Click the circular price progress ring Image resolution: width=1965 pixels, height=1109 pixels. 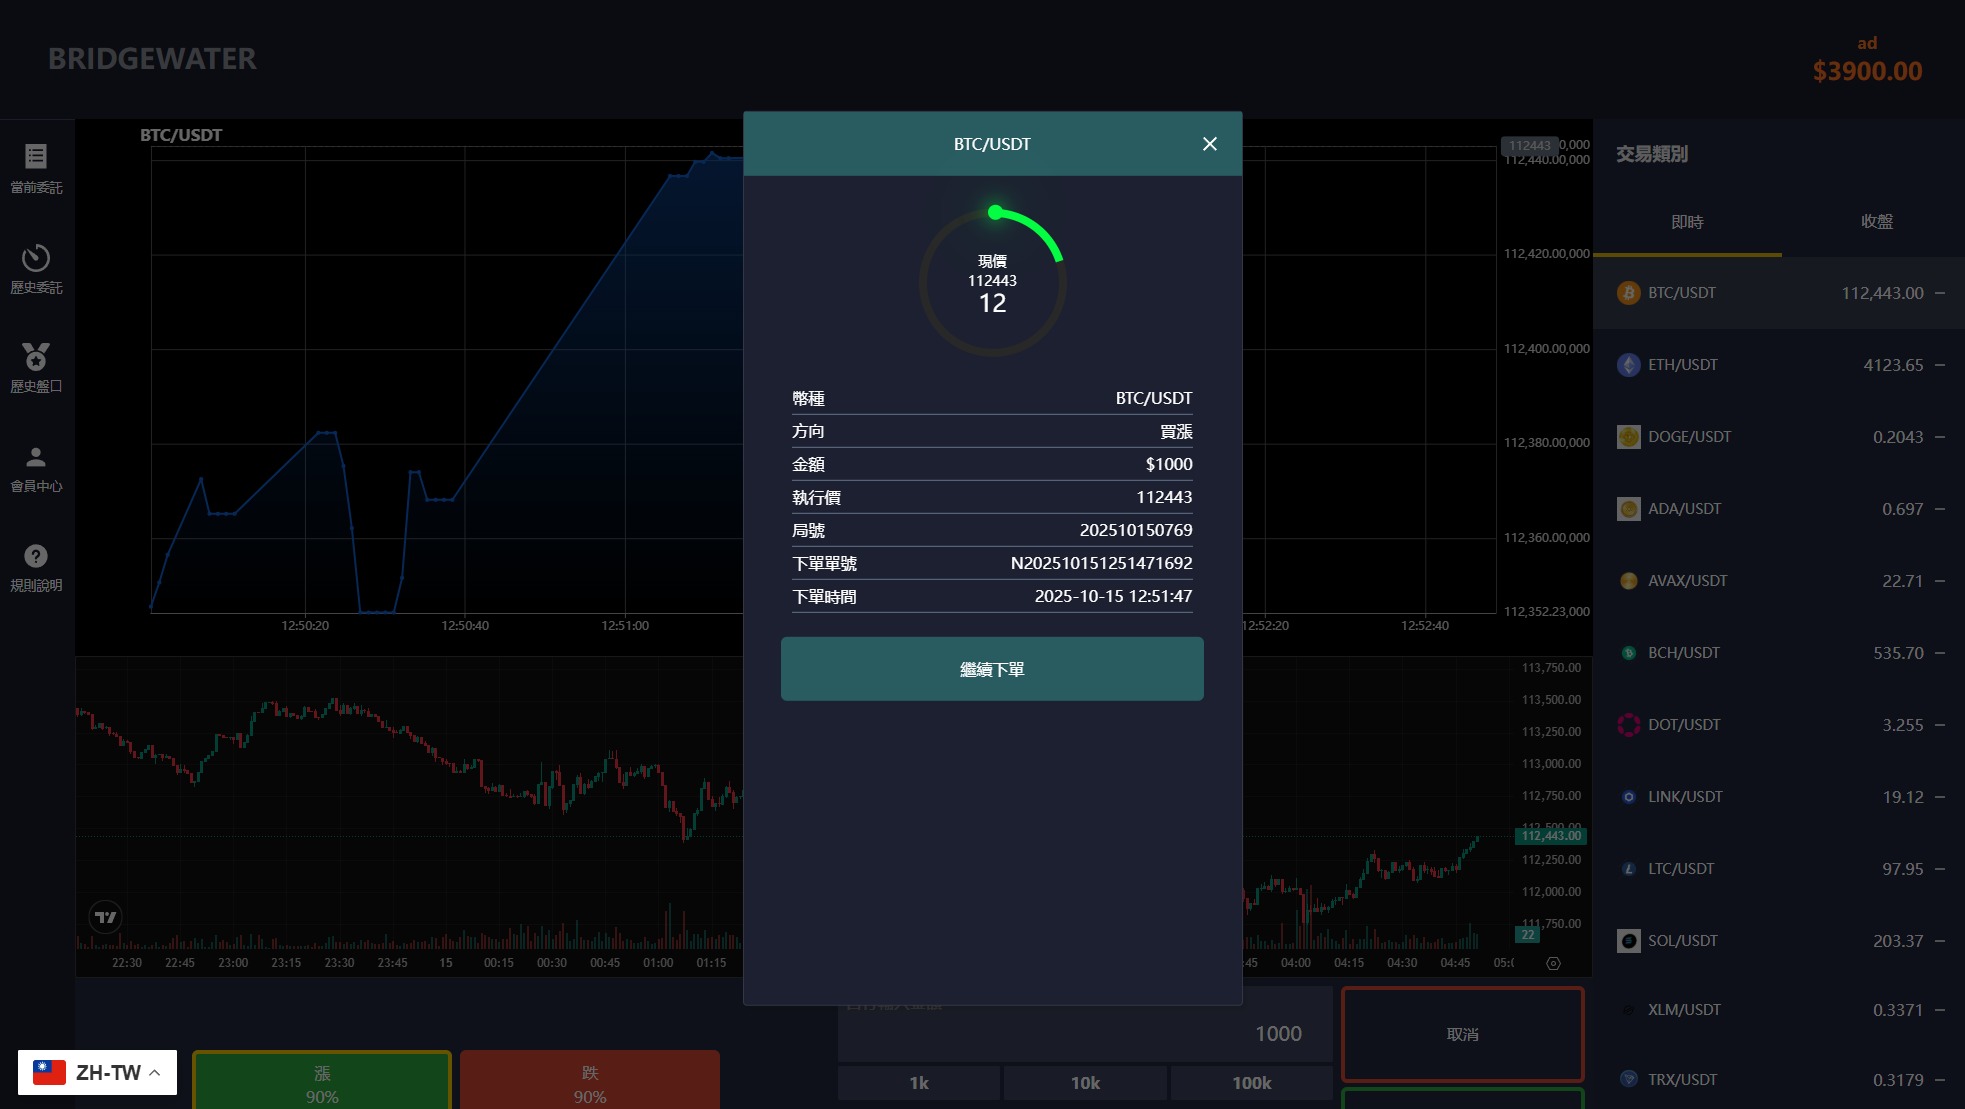(992, 282)
